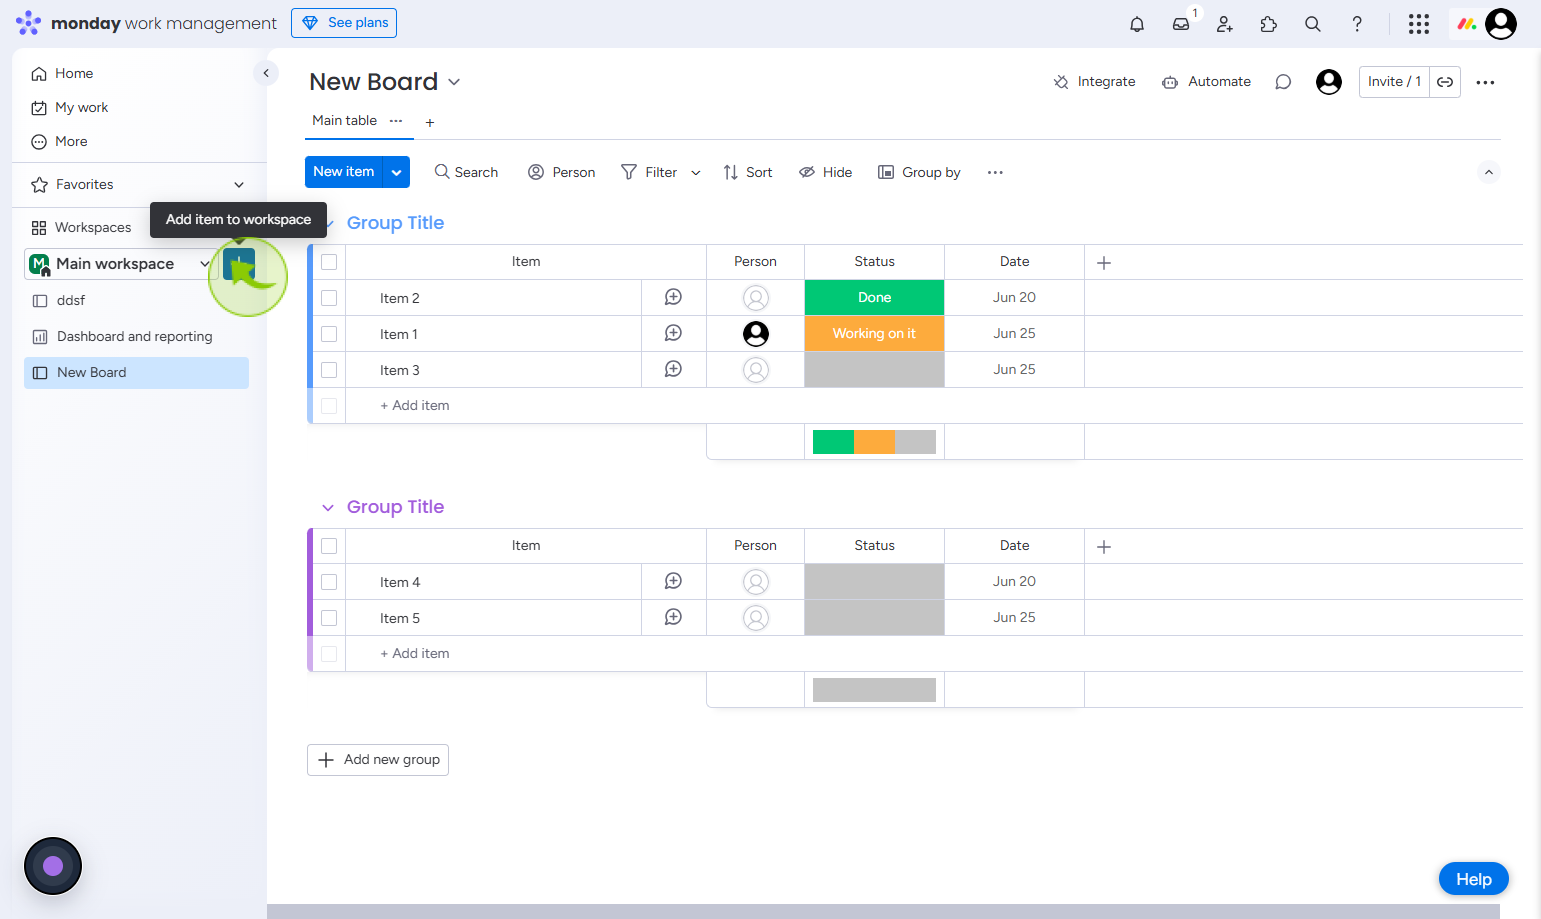Click the first group status summary bar
This screenshot has width=1541, height=919.
point(874,442)
